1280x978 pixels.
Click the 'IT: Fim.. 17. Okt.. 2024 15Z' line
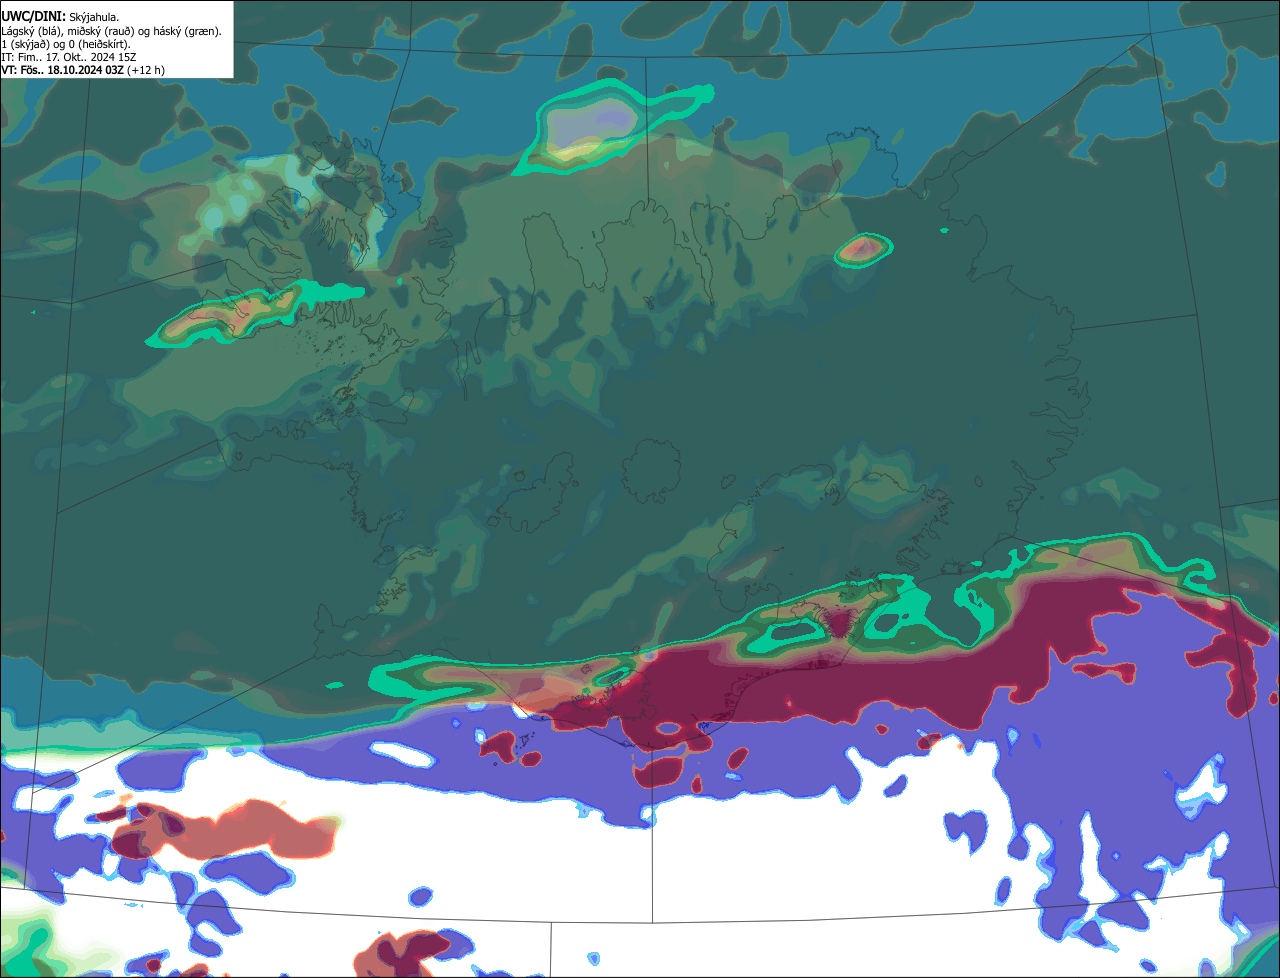tap(69, 57)
